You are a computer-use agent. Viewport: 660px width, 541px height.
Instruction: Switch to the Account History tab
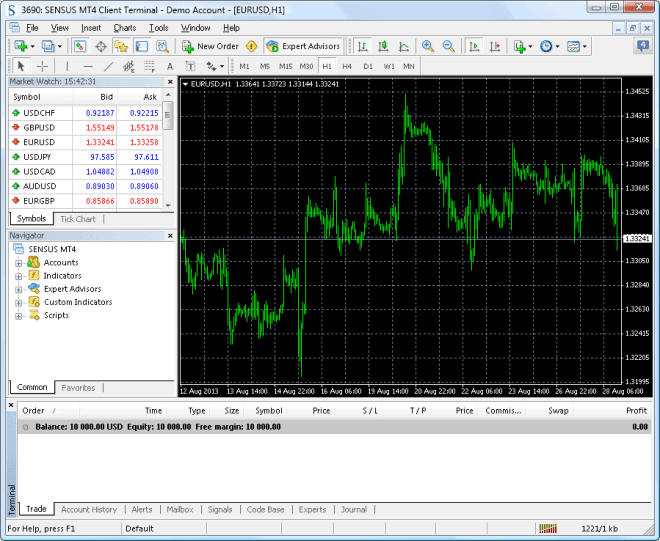click(x=89, y=509)
